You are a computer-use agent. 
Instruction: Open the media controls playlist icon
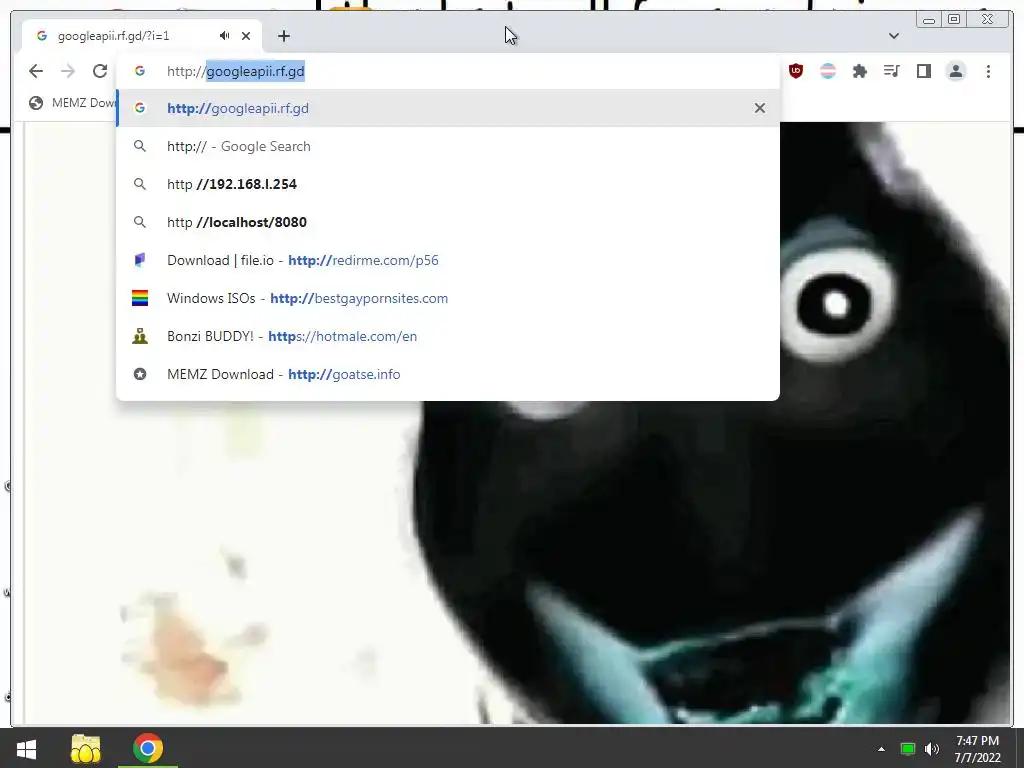(x=891, y=71)
